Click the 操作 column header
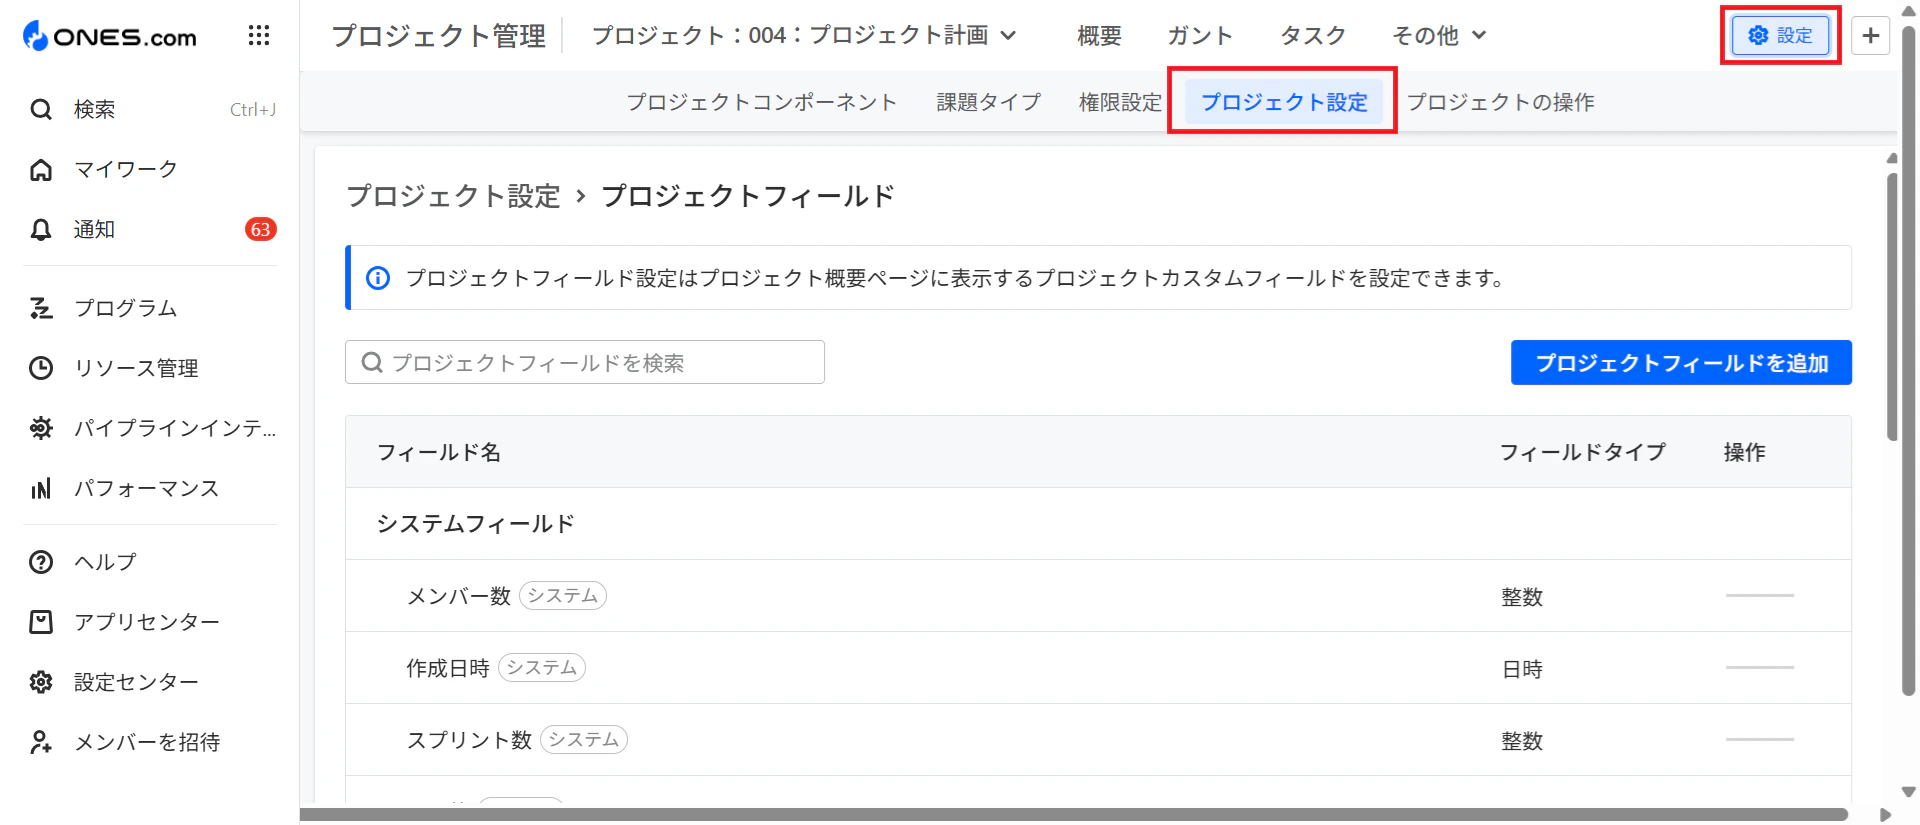Image resolution: width=1920 pixels, height=825 pixels. click(1744, 452)
